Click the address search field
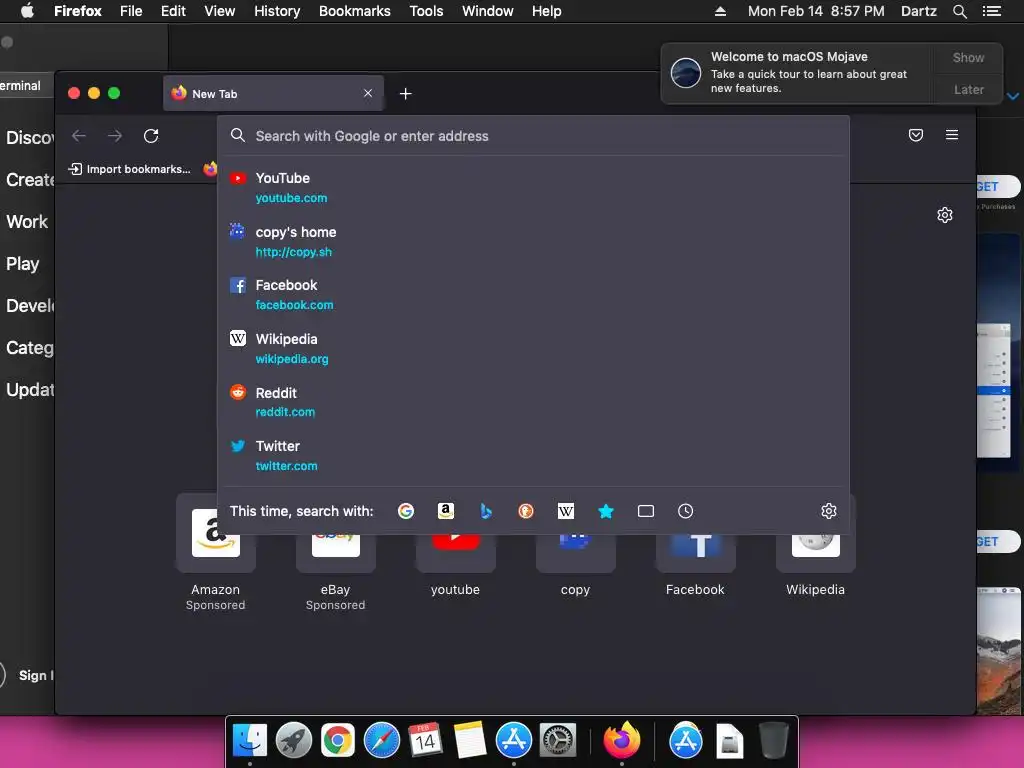The height and width of the screenshot is (768, 1024). [x=533, y=136]
